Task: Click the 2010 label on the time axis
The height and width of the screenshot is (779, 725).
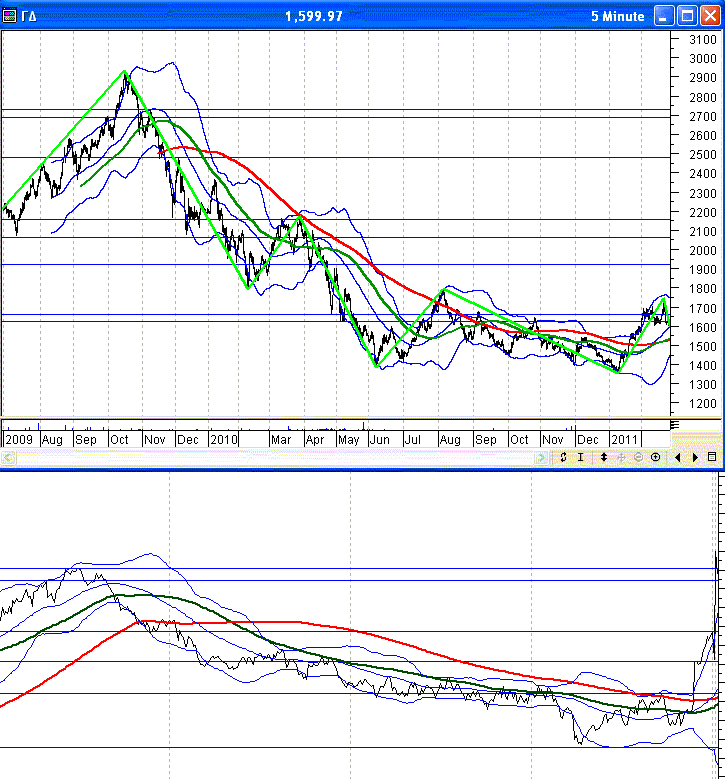Action: [x=223, y=439]
